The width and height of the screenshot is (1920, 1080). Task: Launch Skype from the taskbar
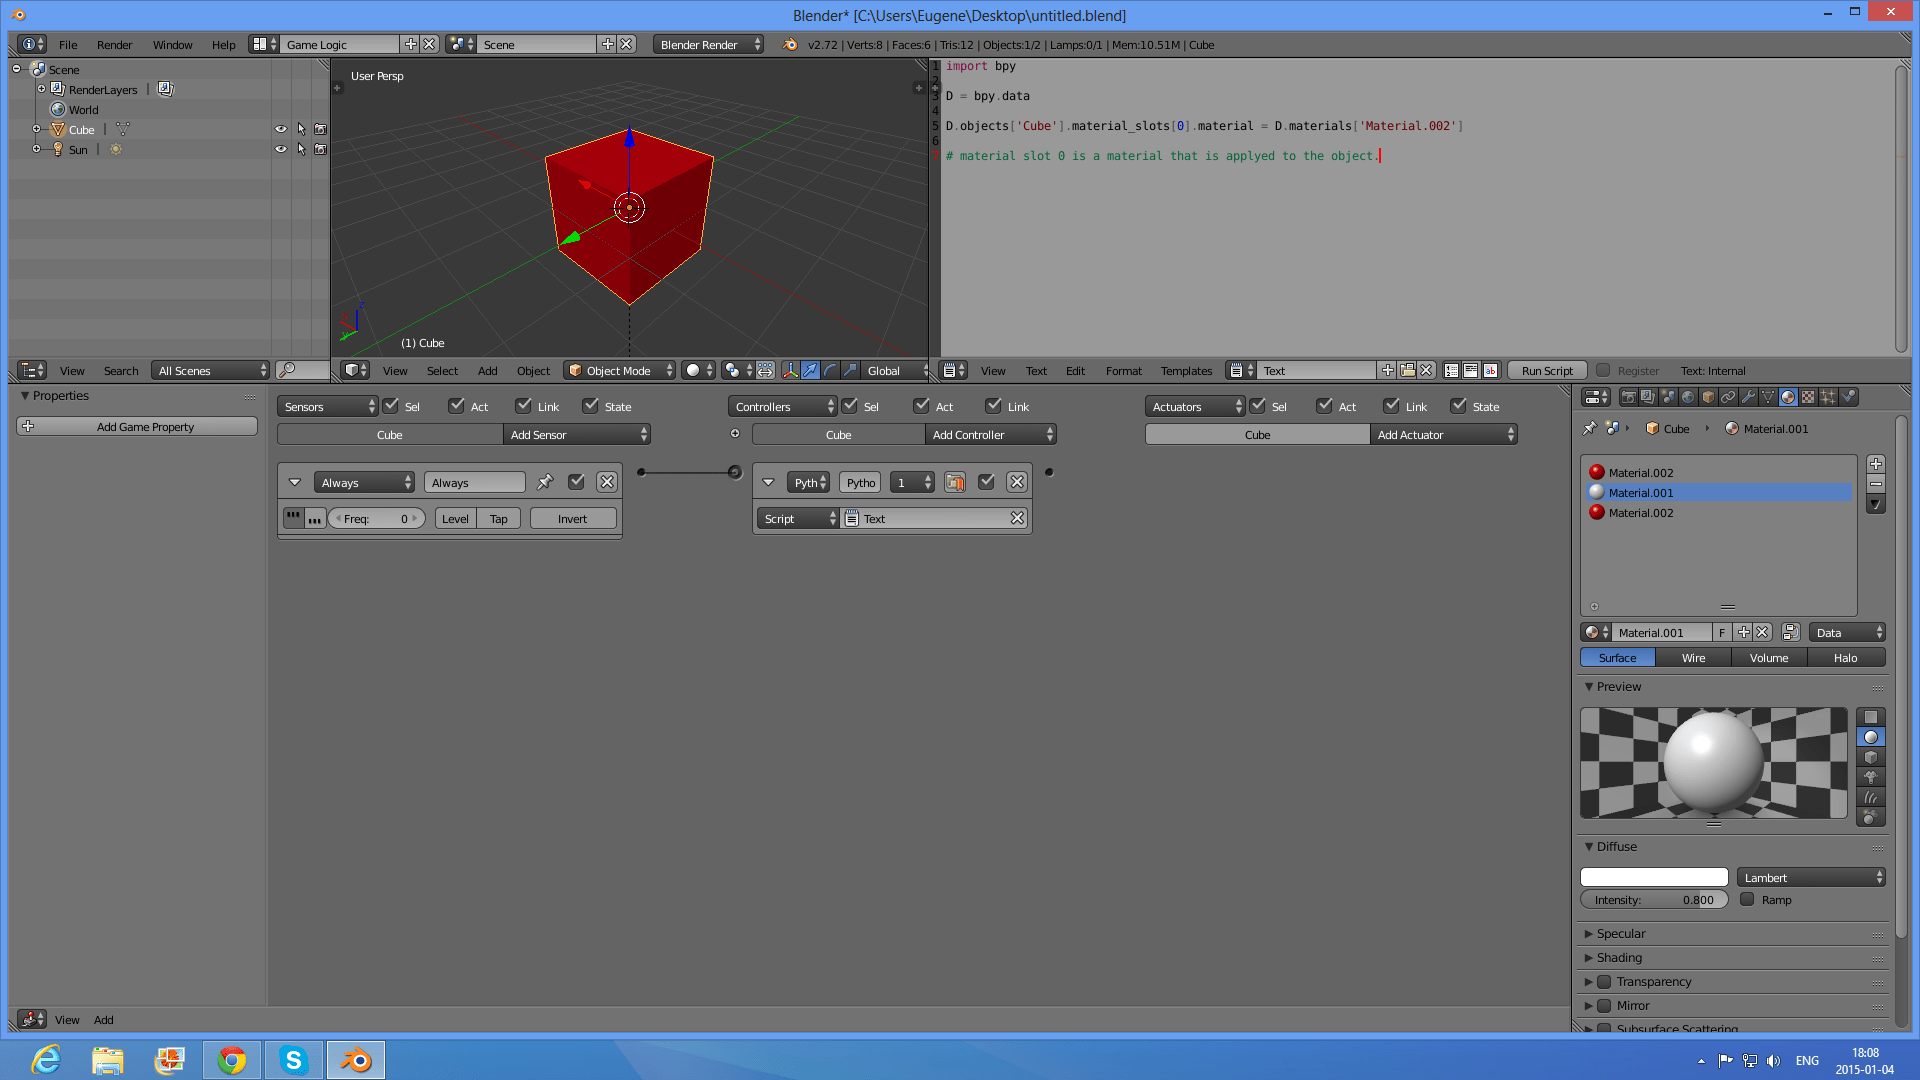click(293, 1060)
